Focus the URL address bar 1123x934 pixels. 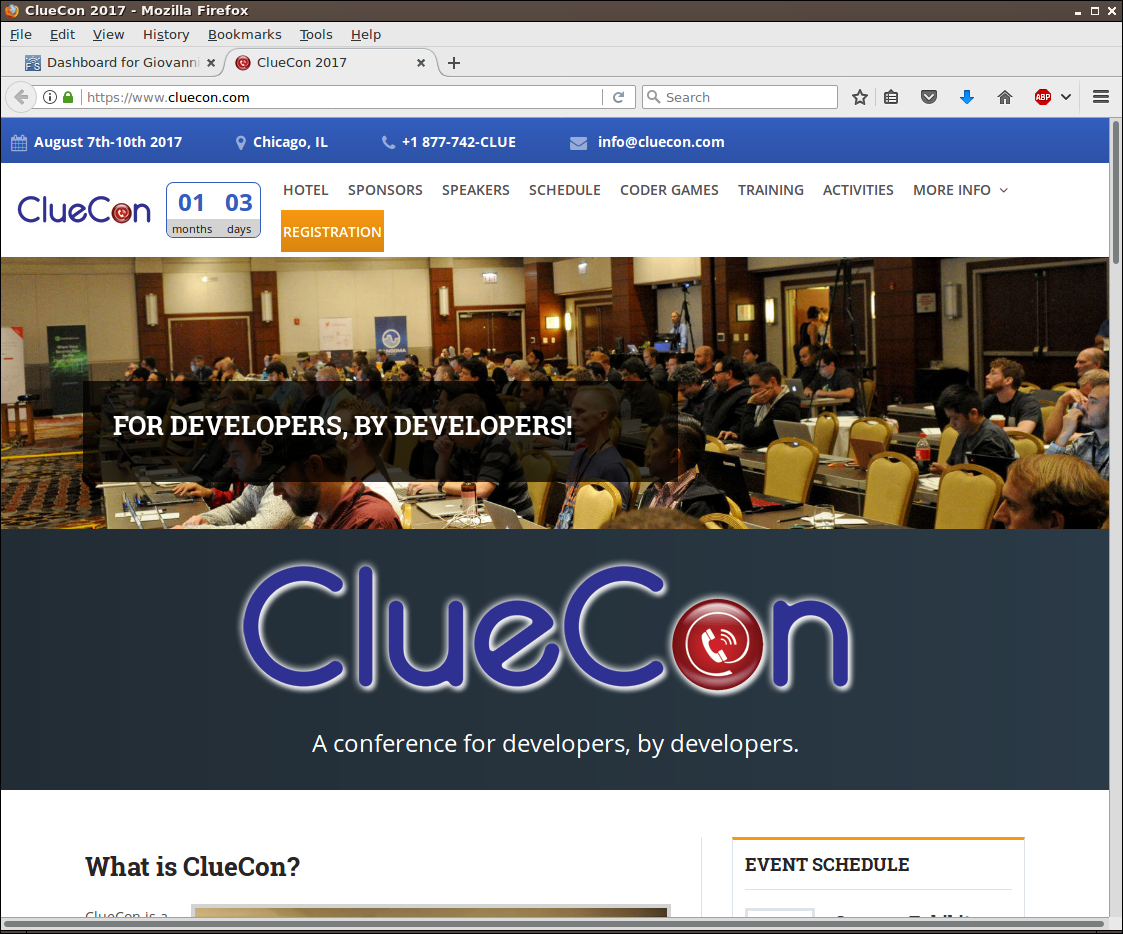pos(344,97)
